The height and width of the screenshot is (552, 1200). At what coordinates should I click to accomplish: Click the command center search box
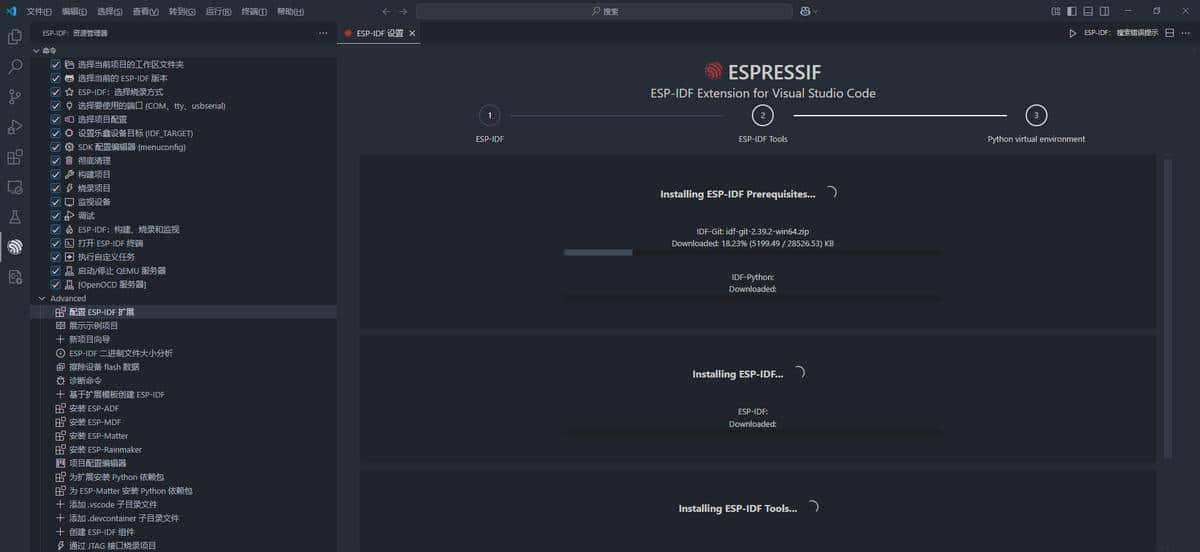[604, 11]
